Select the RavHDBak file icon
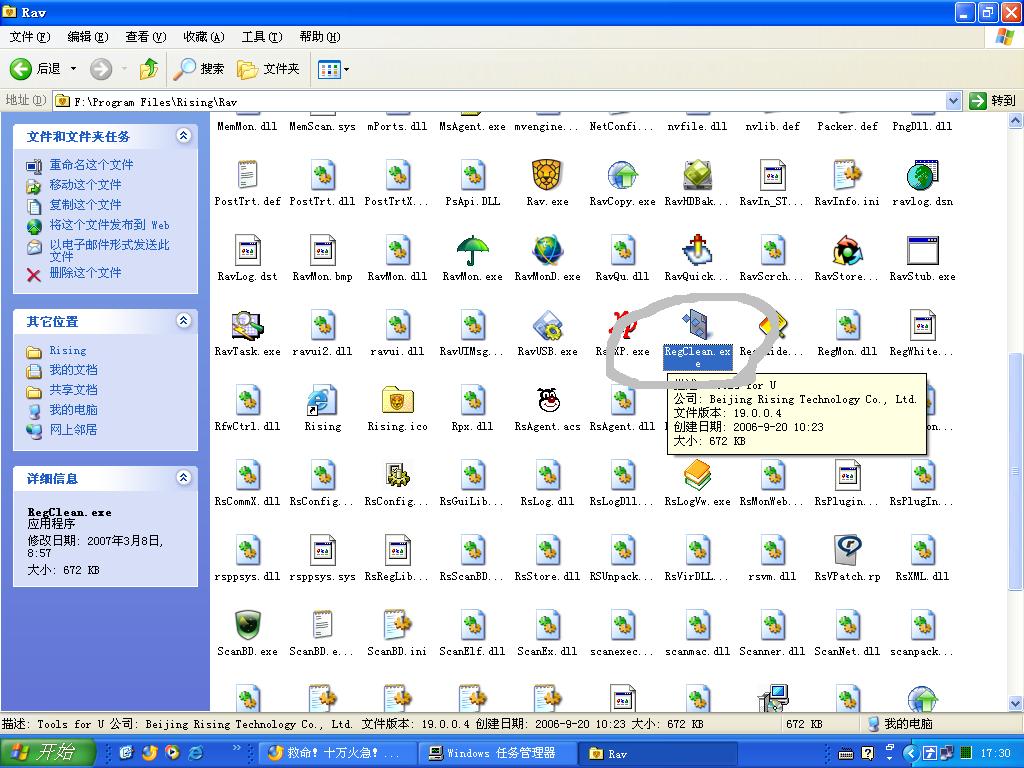 point(697,175)
